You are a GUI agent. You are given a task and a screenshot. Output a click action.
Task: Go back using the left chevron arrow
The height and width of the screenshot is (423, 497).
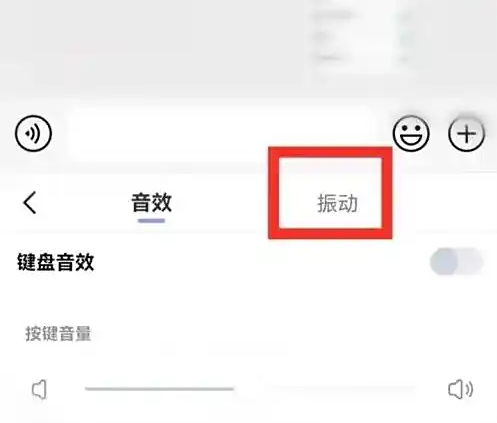point(30,202)
